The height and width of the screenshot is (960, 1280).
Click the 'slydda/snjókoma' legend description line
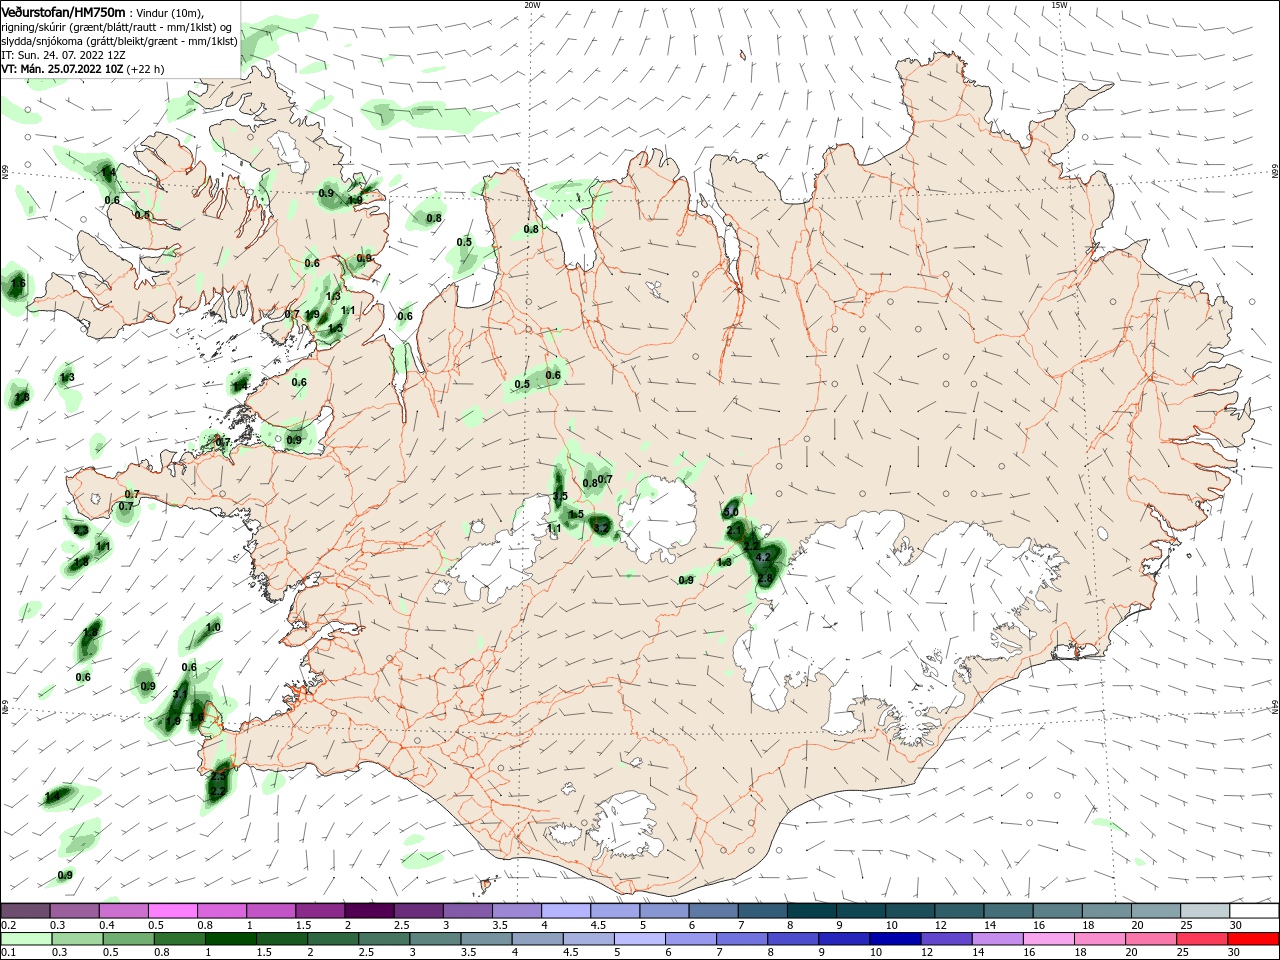[x=119, y=41]
